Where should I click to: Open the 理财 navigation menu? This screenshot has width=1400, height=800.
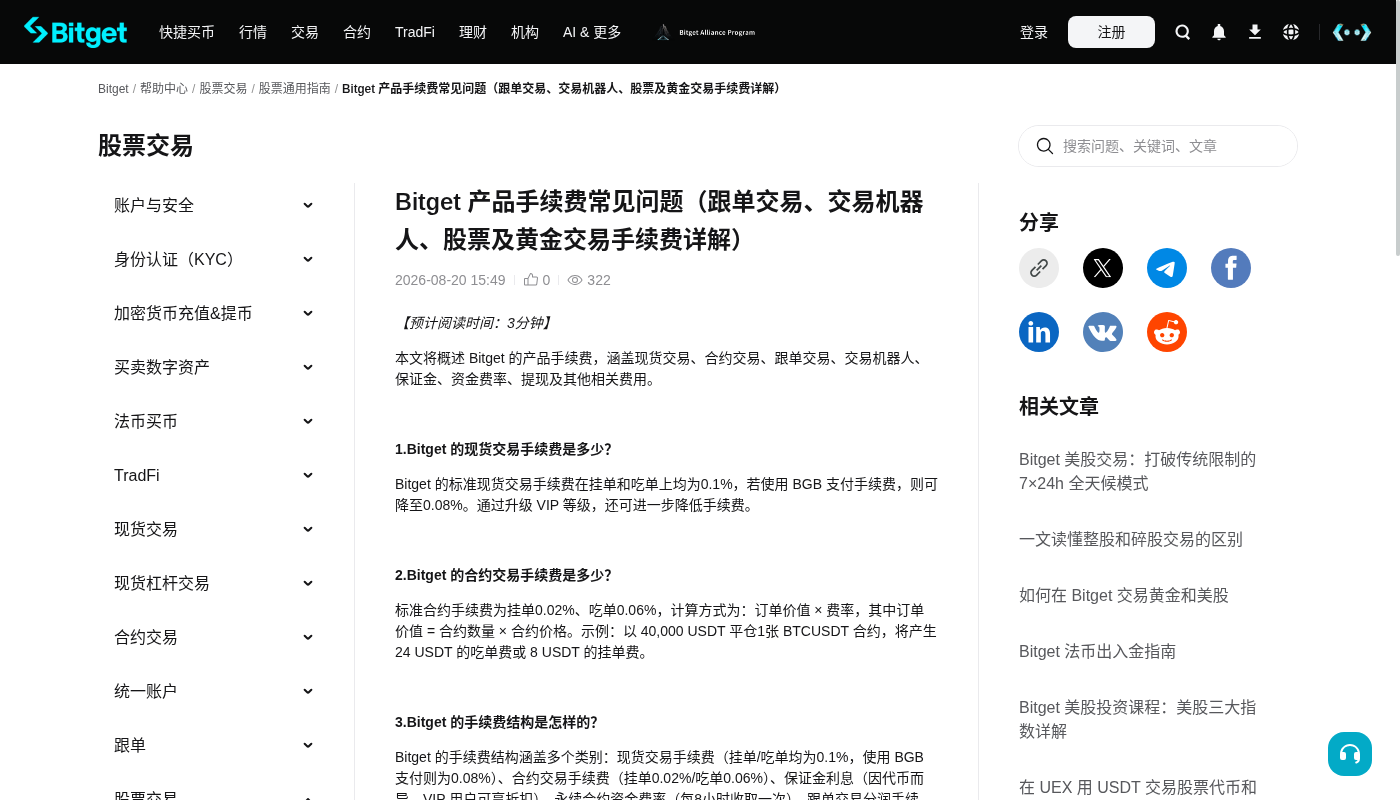(473, 32)
